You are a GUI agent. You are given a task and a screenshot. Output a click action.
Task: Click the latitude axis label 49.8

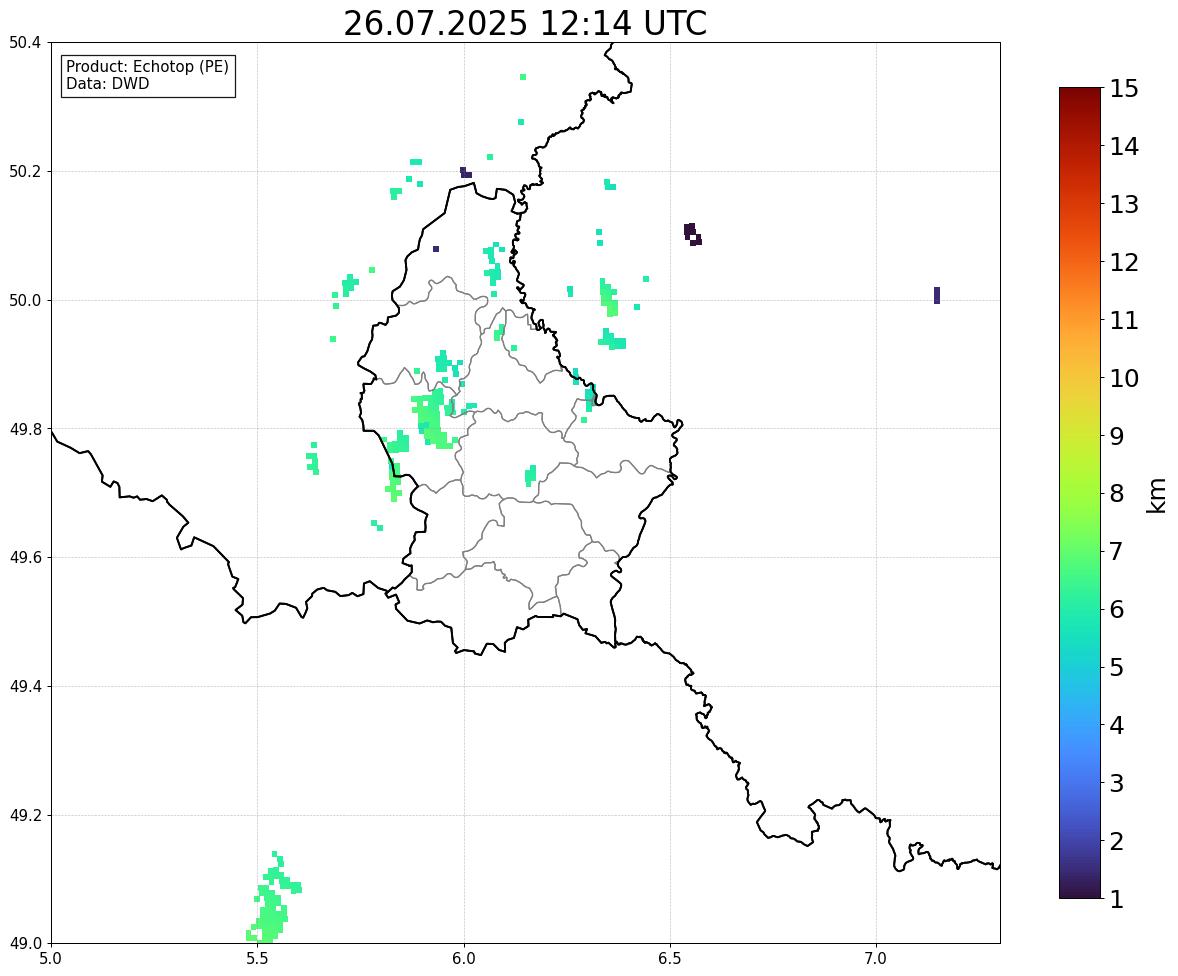pyautogui.click(x=25, y=429)
